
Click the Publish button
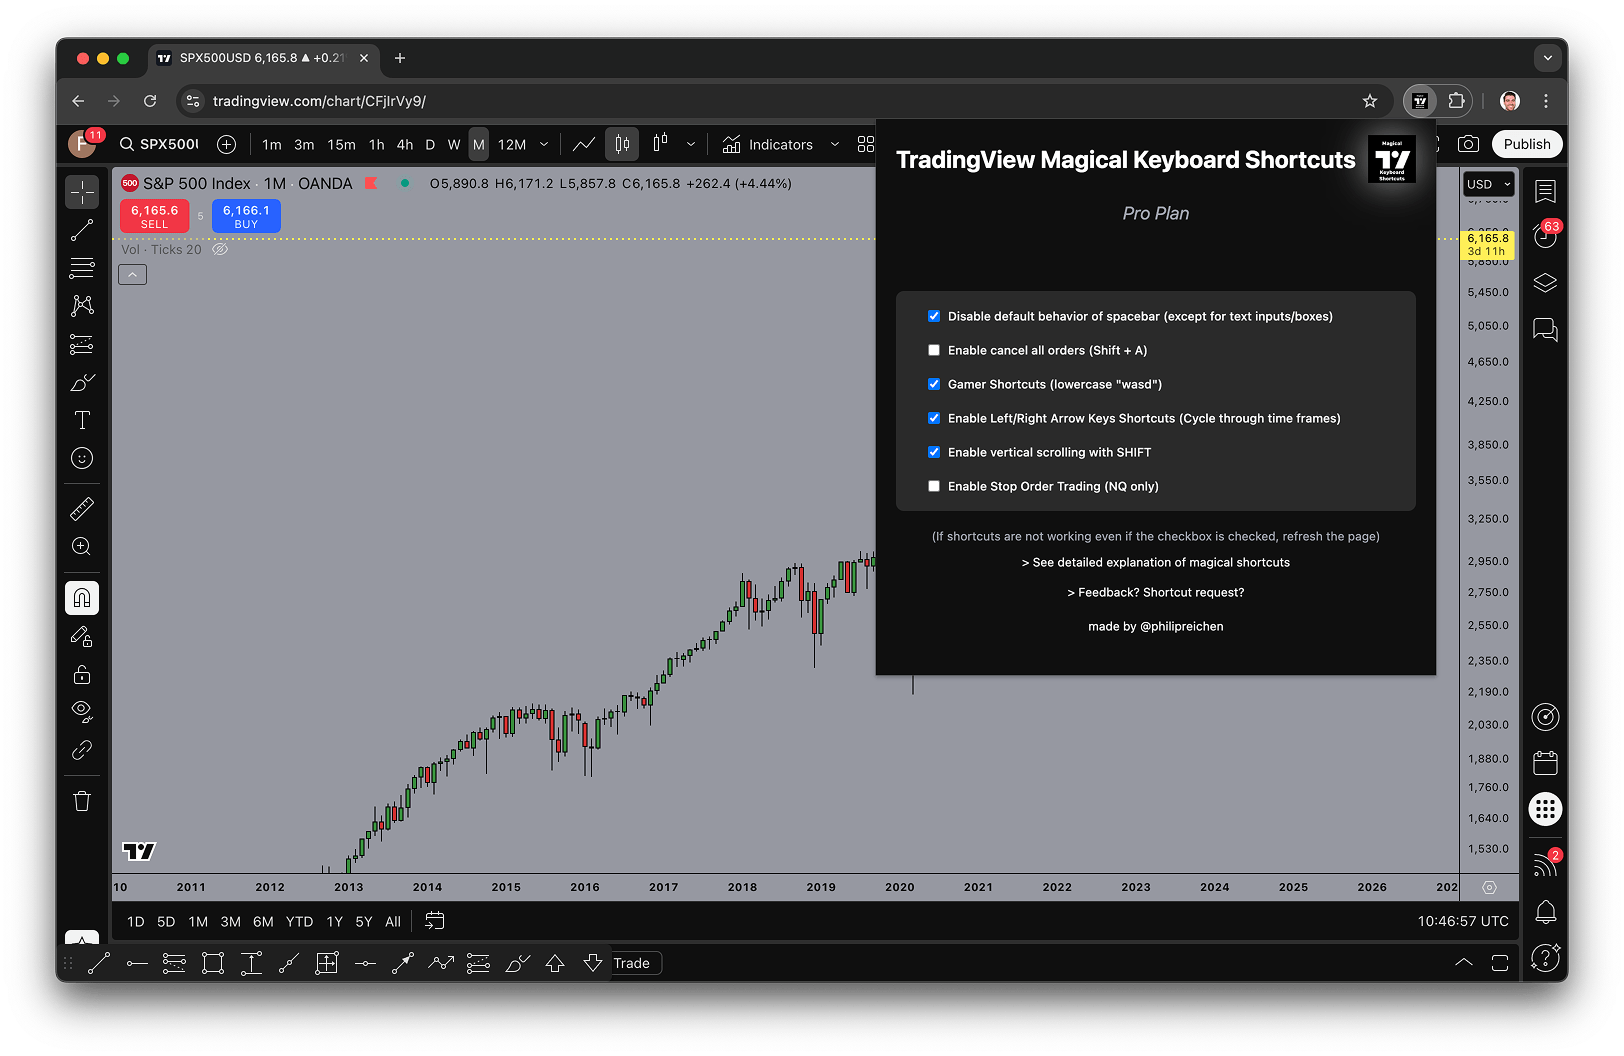pos(1527,144)
